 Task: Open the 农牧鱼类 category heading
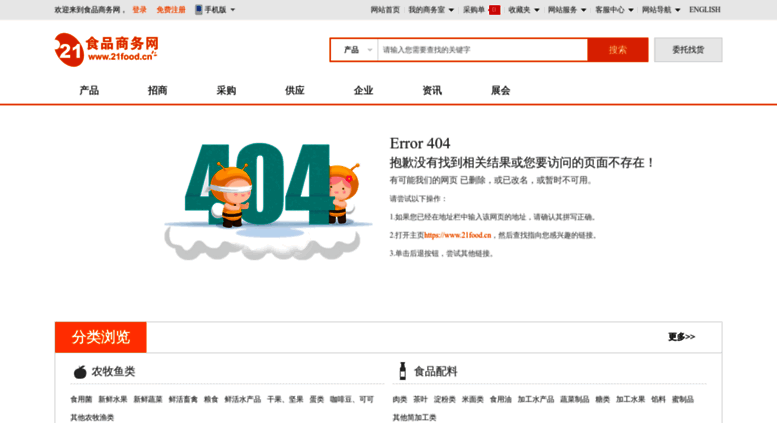pos(113,371)
